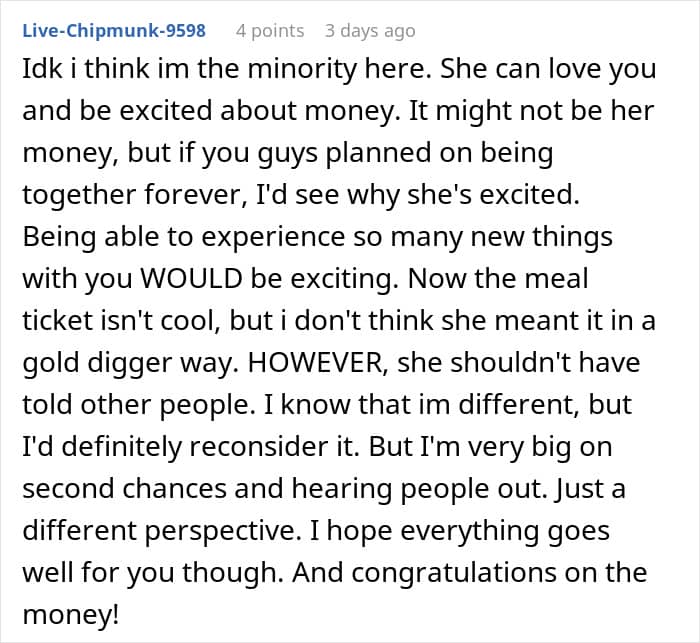Click the "4 points" score label

270,31
